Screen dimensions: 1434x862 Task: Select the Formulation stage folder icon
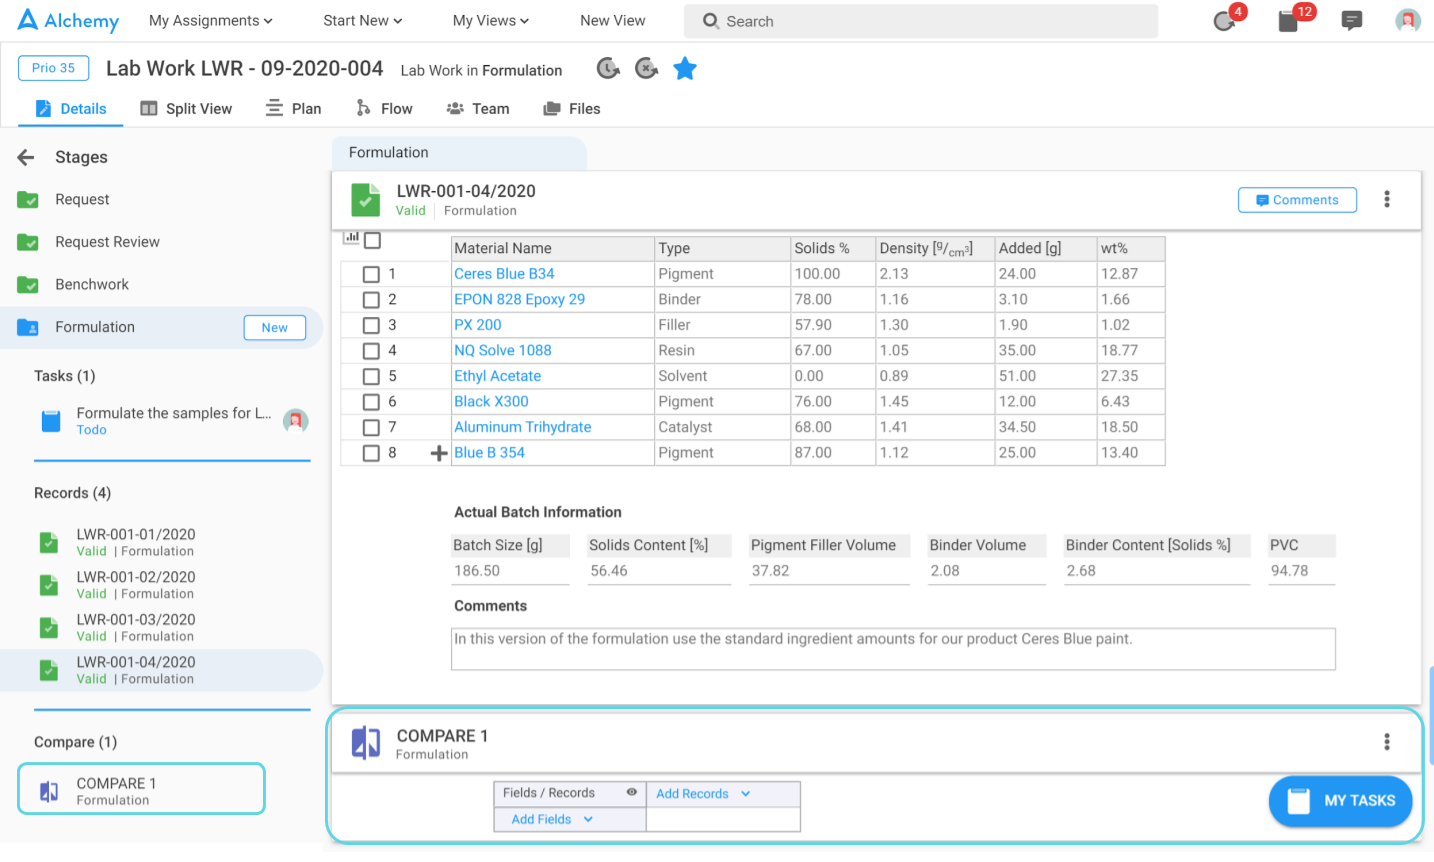(28, 327)
